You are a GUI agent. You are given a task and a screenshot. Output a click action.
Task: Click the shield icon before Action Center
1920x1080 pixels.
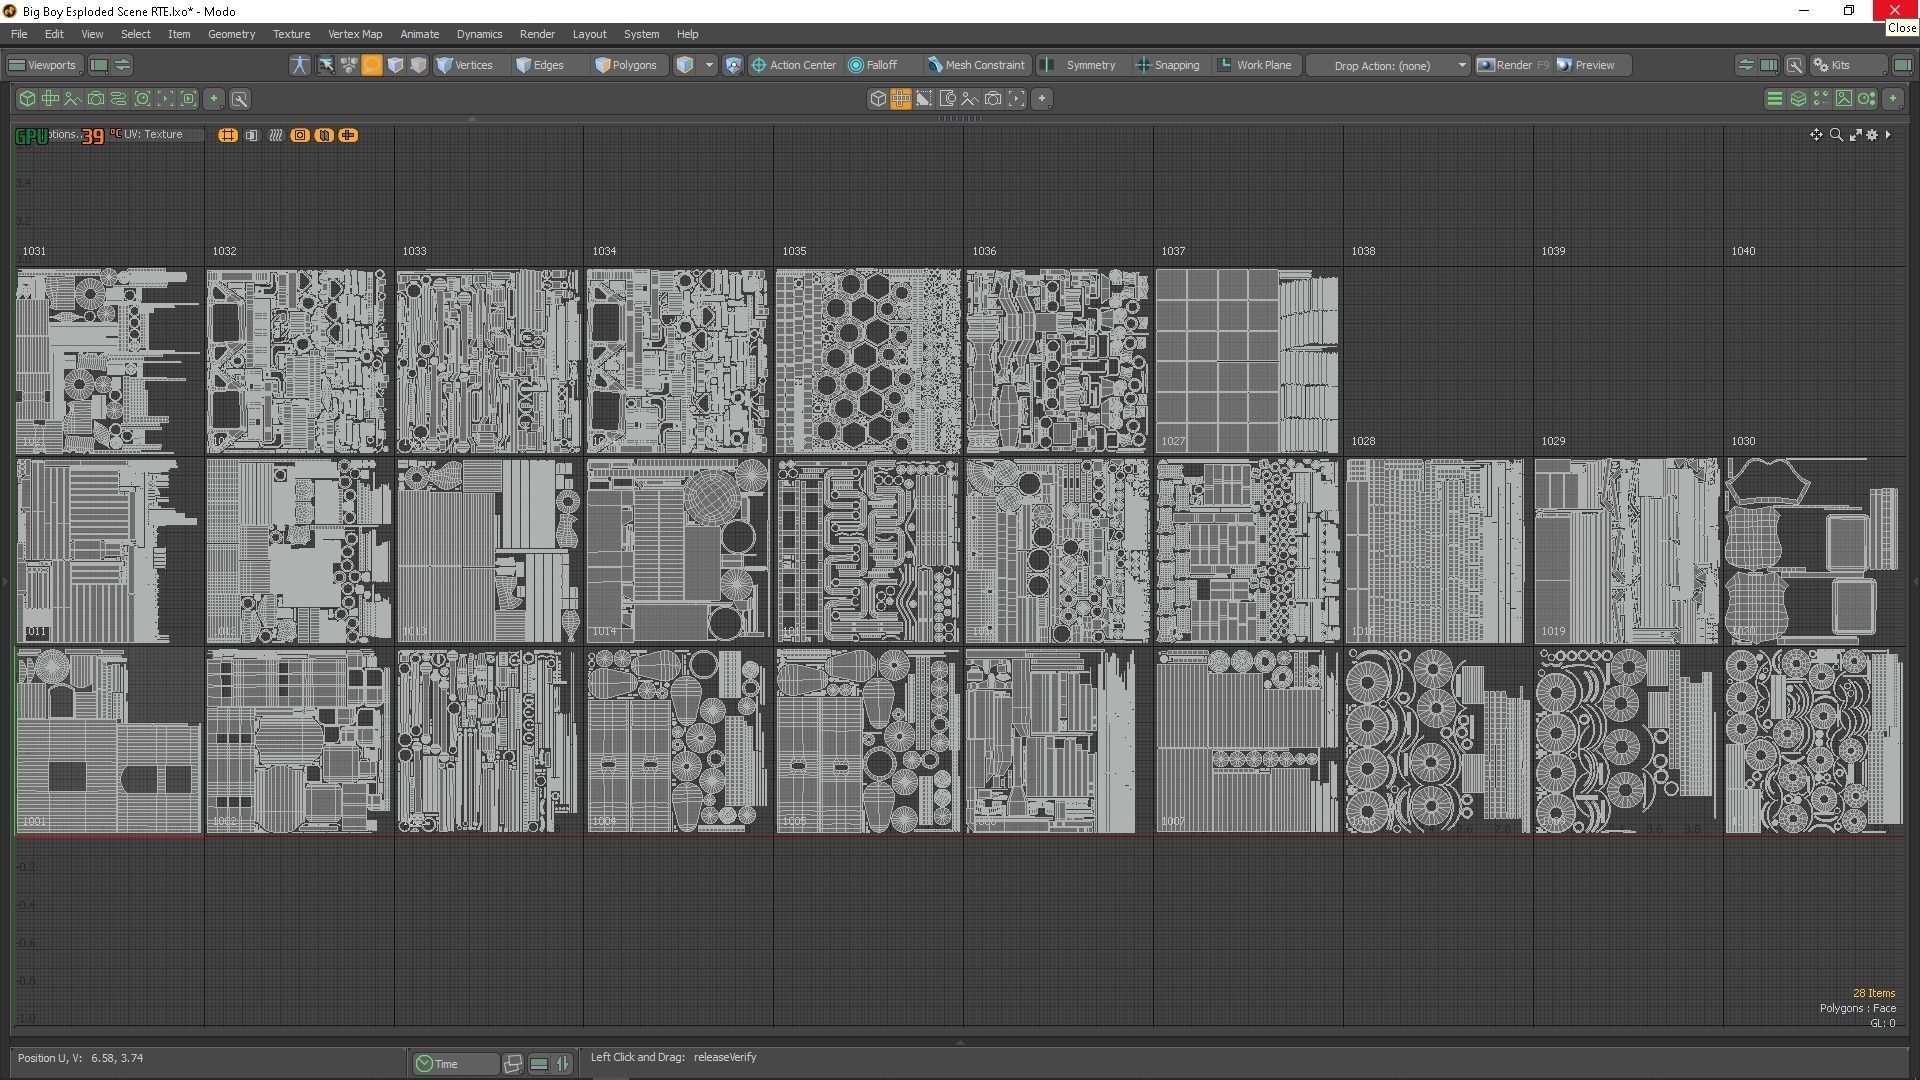pos(733,65)
